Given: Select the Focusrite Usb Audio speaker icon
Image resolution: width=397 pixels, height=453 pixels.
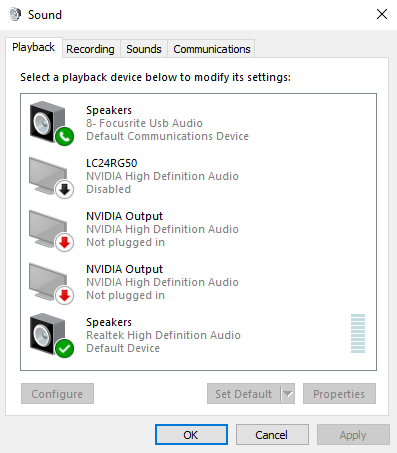Looking at the screenshot, I should tap(51, 123).
